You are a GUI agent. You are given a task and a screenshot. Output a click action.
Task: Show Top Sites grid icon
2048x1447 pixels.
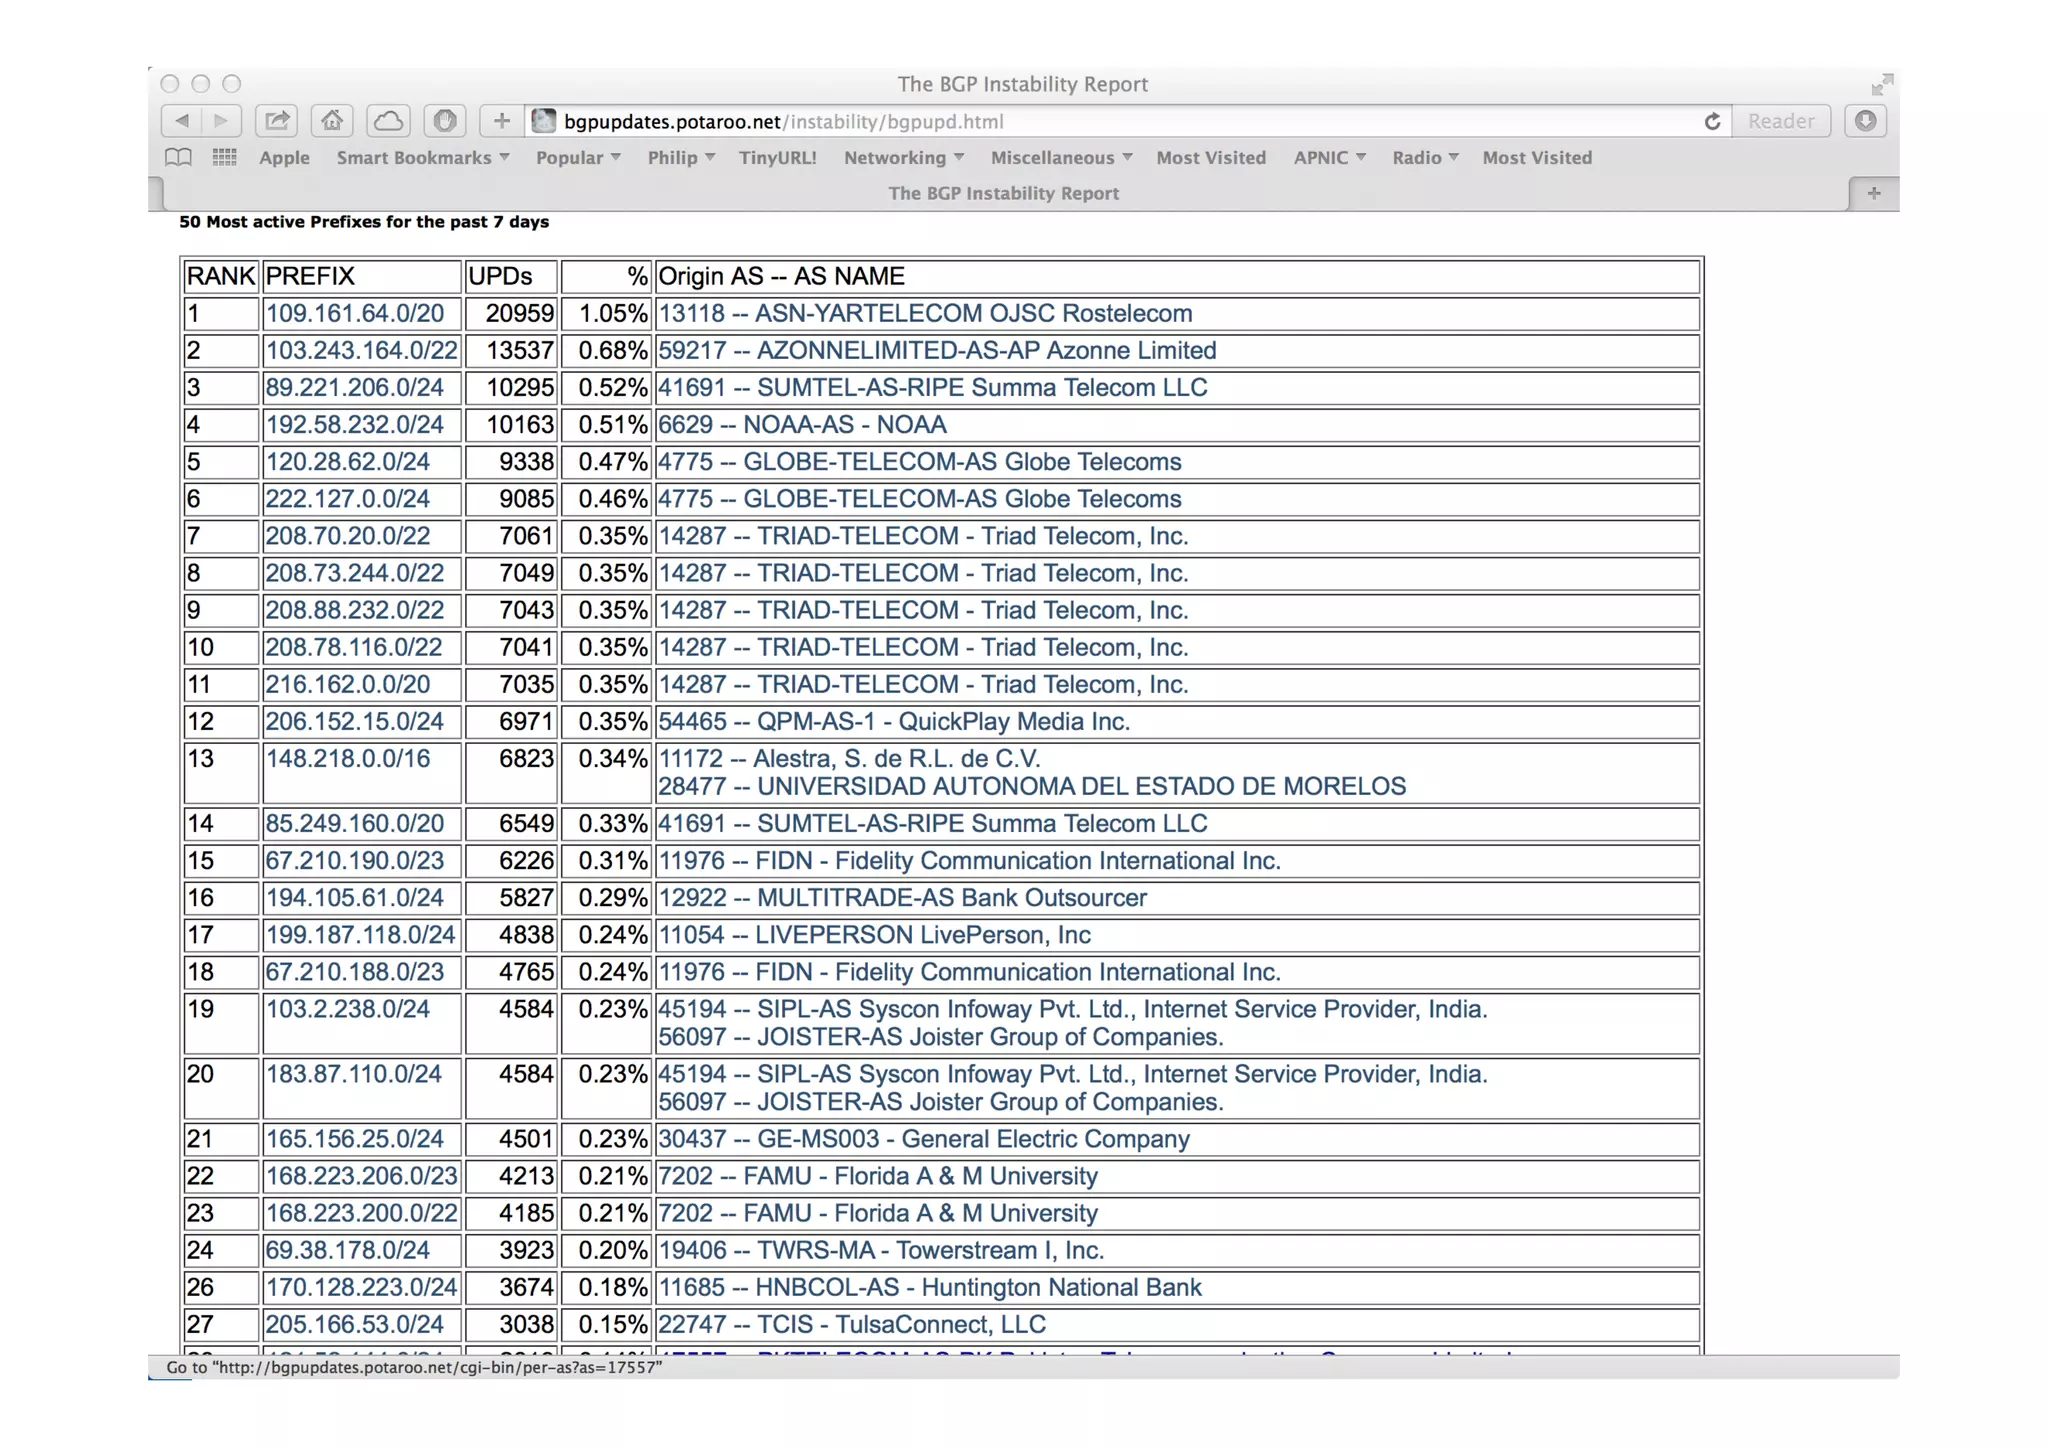click(224, 157)
